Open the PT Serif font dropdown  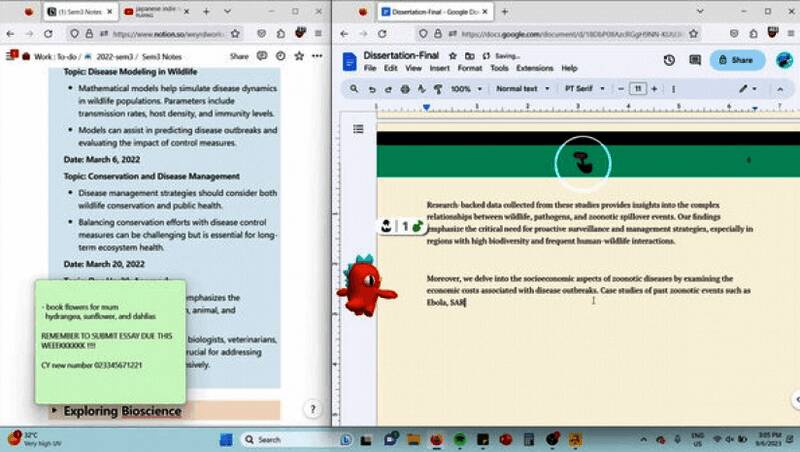(x=584, y=89)
